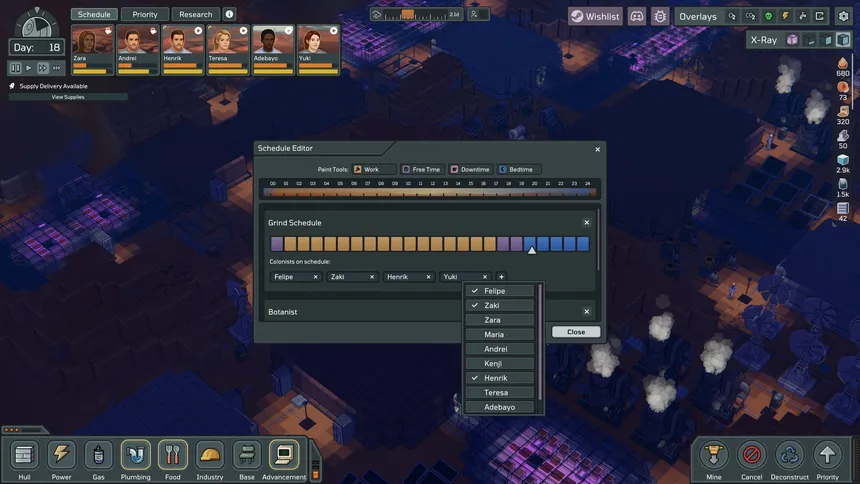Open the Discord link icon
The image size is (860, 484).
click(637, 16)
